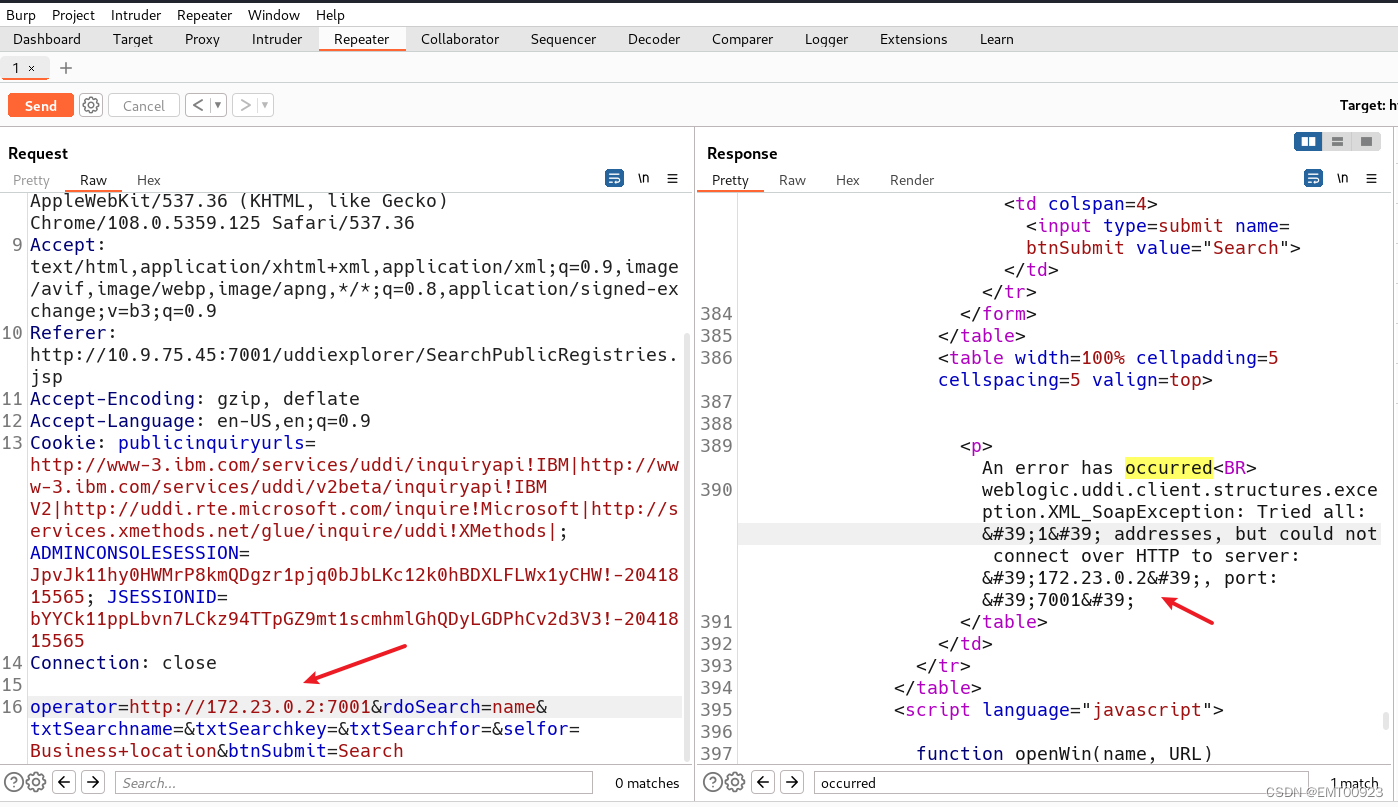Switch to Dashboard tab
This screenshot has height=807, width=1398.
pos(47,39)
